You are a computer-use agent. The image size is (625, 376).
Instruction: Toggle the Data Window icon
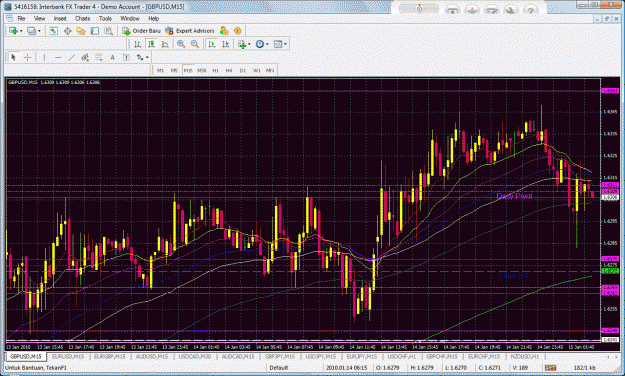[x=67, y=31]
